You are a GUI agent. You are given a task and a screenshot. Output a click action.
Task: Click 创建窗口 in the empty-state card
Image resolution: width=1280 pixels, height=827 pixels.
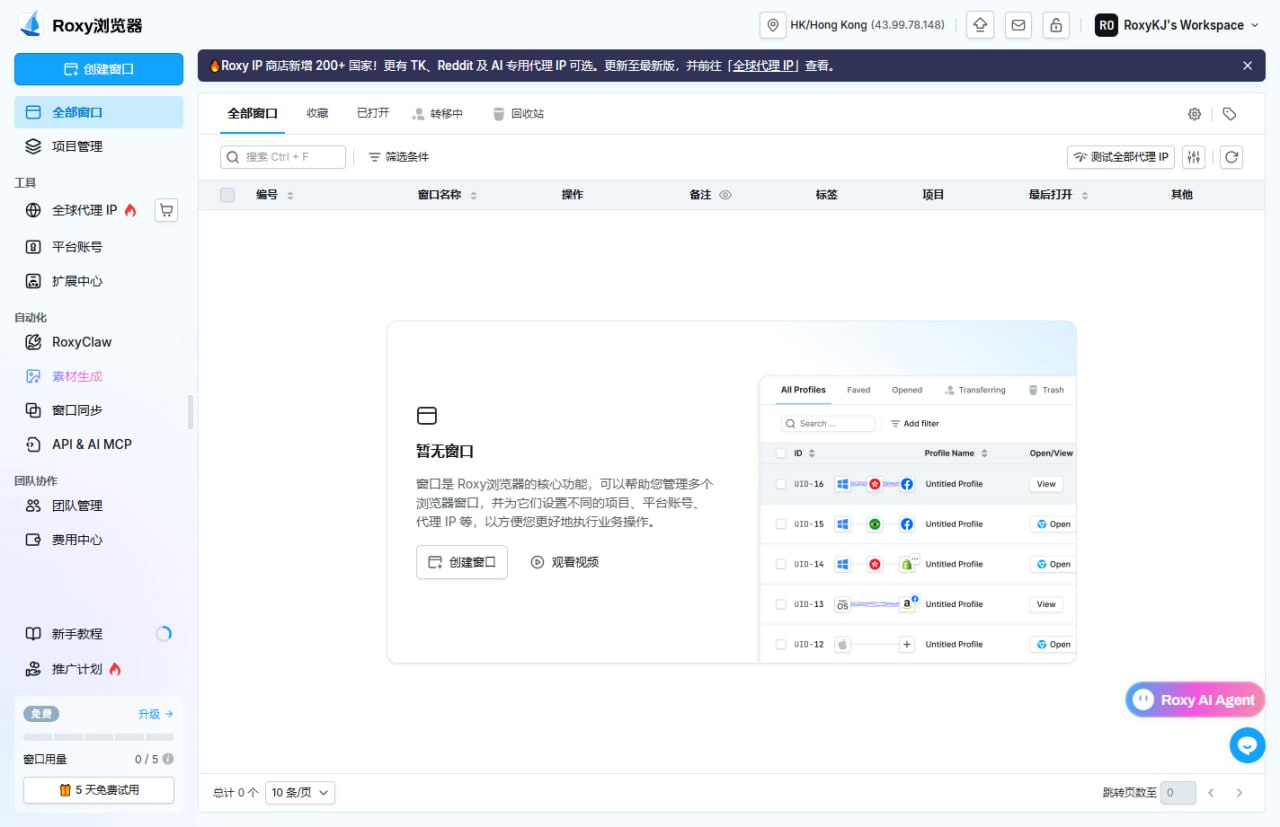(x=462, y=562)
